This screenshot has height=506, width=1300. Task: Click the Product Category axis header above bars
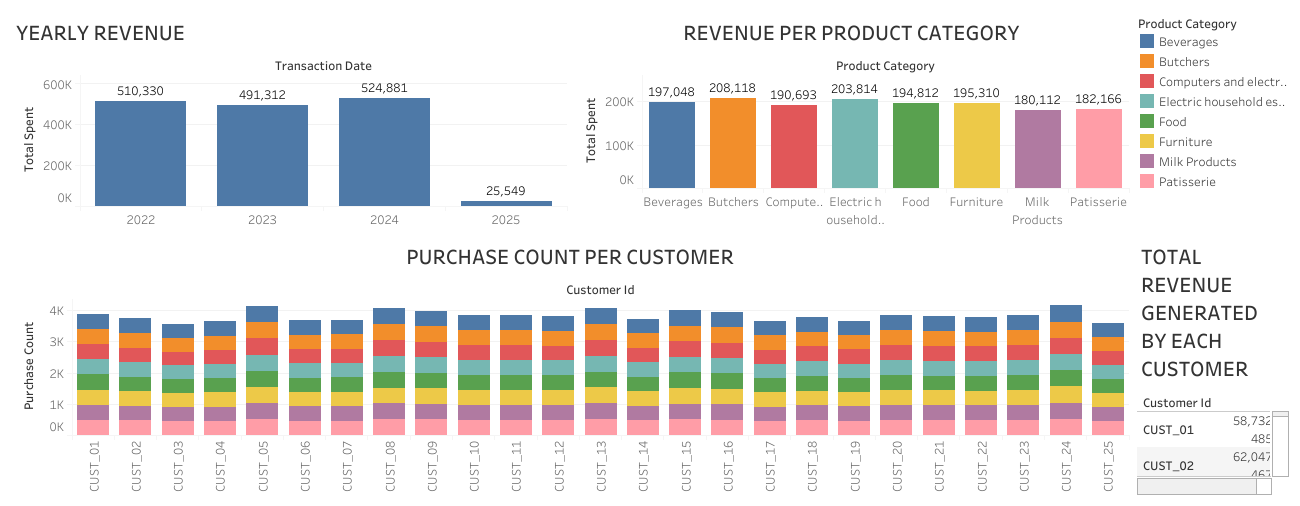(885, 66)
